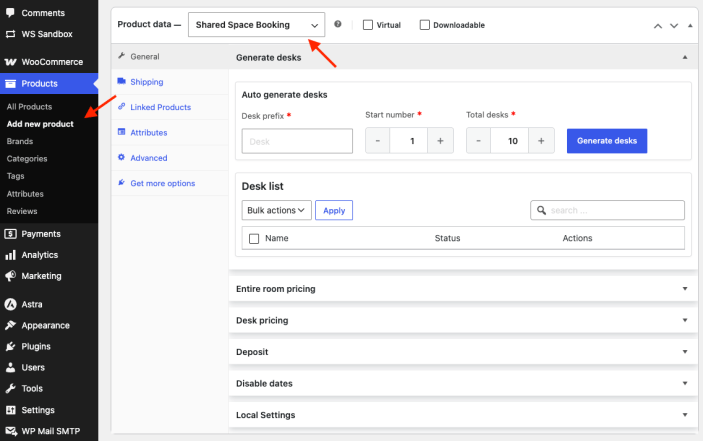Image resolution: width=703 pixels, height=441 pixels.
Task: Click the Total desks number field
Action: pos(510,141)
